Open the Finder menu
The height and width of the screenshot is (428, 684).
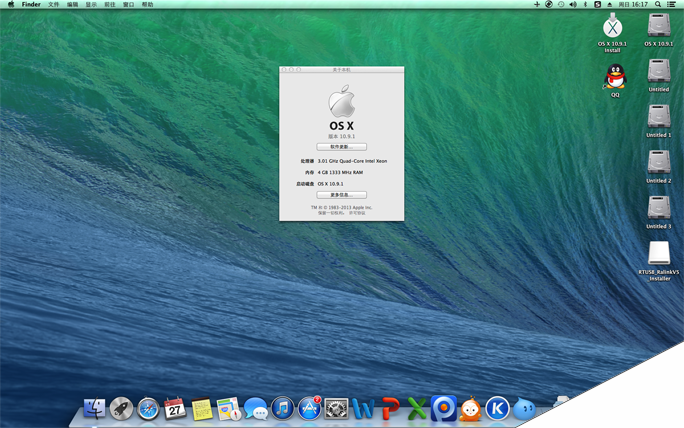pos(31,4)
